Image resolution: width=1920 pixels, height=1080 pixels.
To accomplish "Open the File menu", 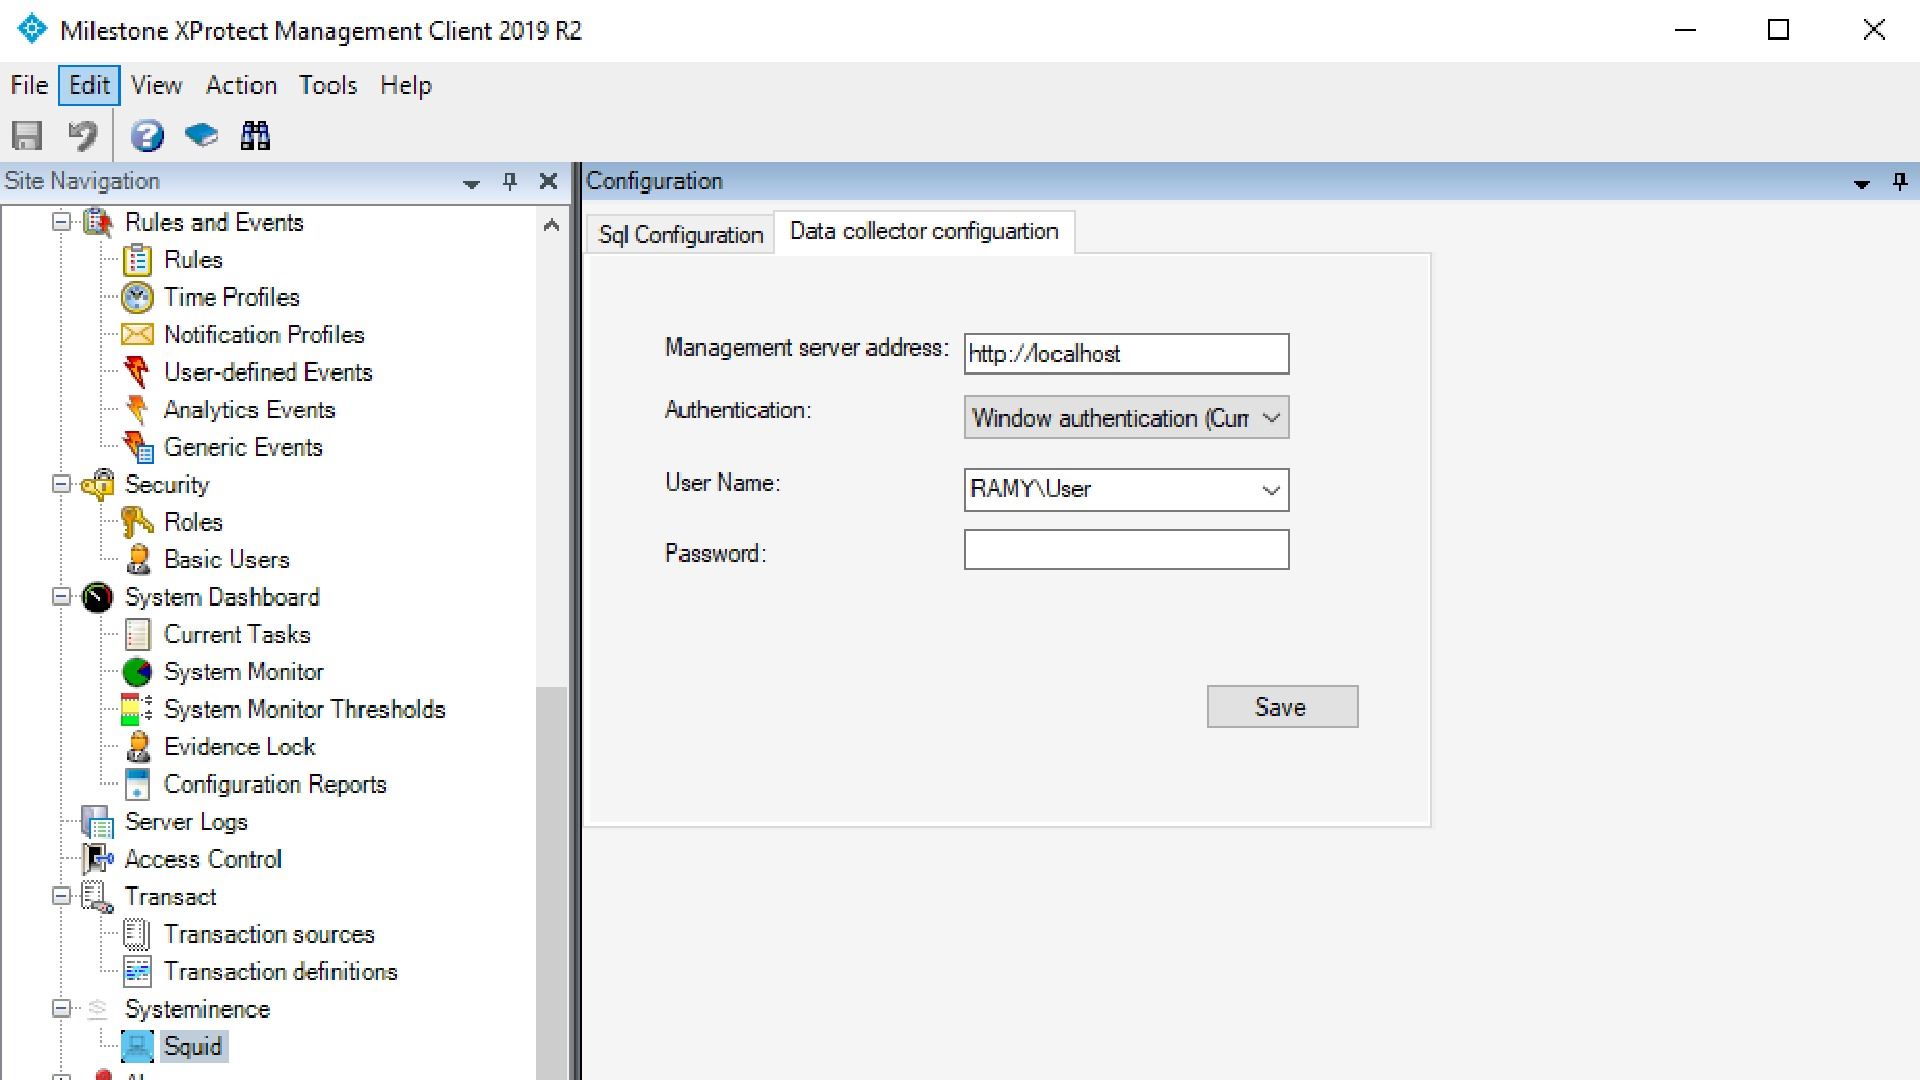I will [x=29, y=86].
